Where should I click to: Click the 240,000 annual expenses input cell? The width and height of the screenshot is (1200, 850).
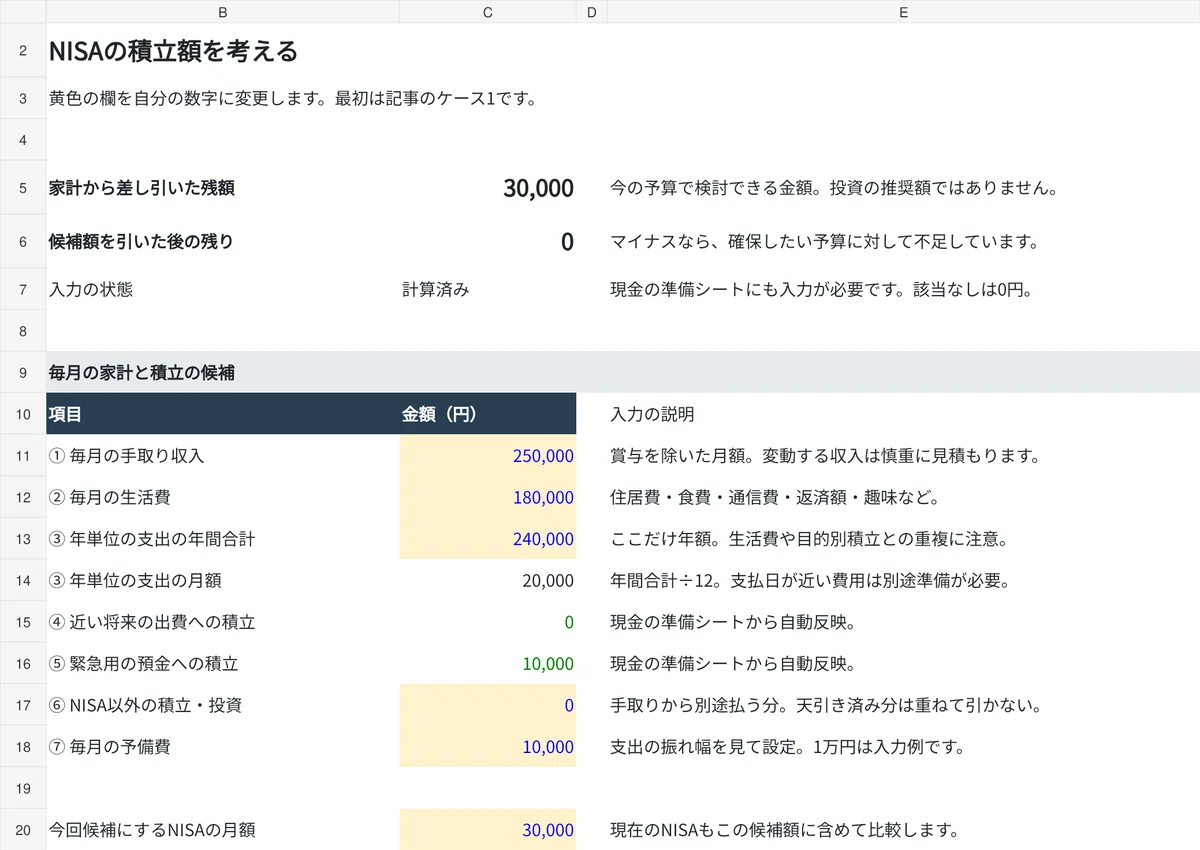tap(487, 539)
